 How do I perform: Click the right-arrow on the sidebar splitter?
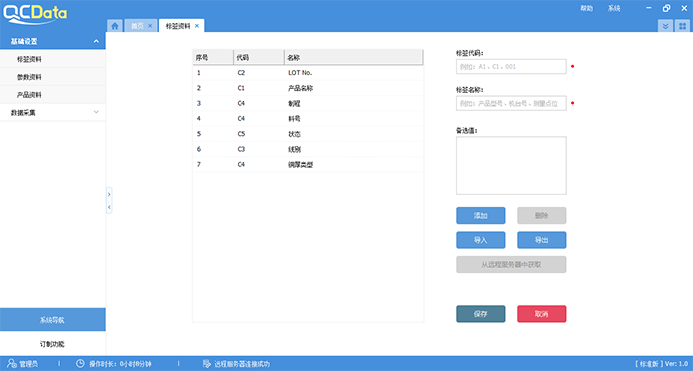(109, 195)
